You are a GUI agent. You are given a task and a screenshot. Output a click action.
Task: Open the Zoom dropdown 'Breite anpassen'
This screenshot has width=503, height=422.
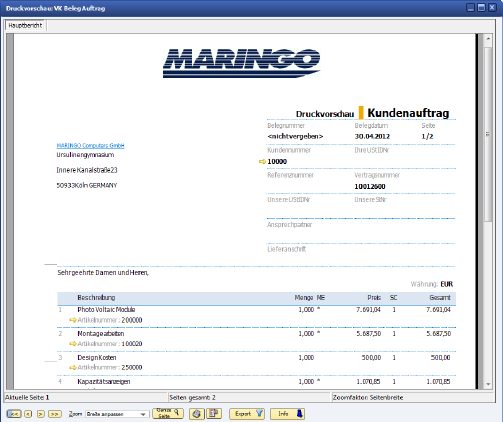click(x=117, y=414)
